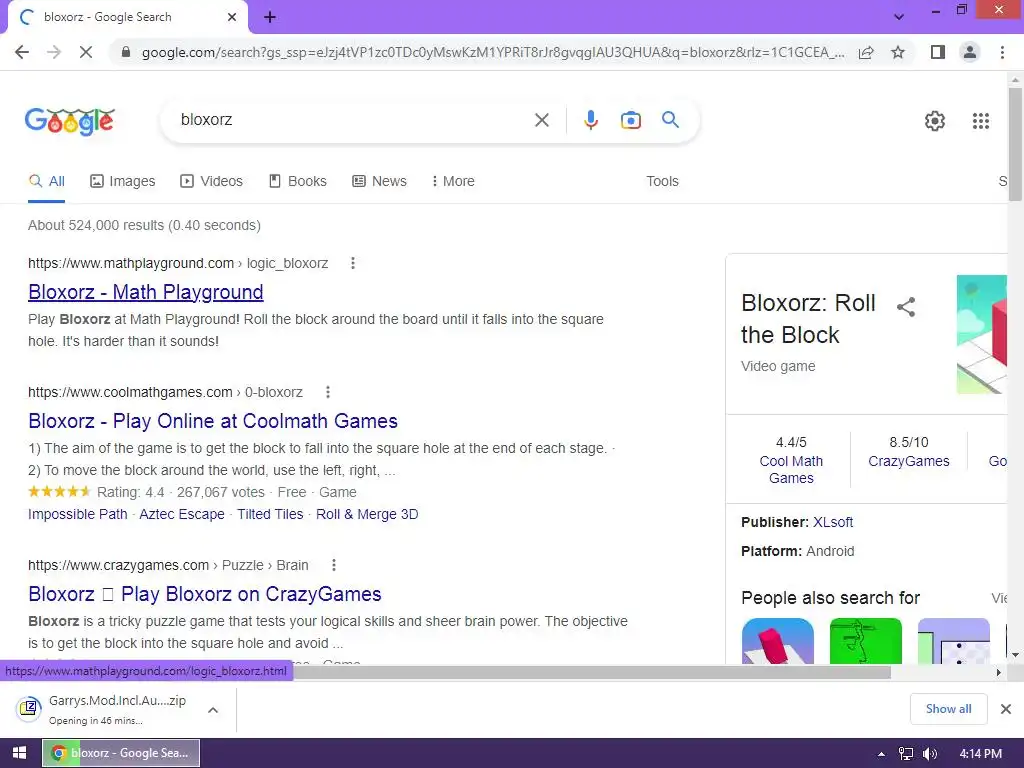The image size is (1024, 768).
Task: Click Show all downloads button
Action: [x=948, y=709]
